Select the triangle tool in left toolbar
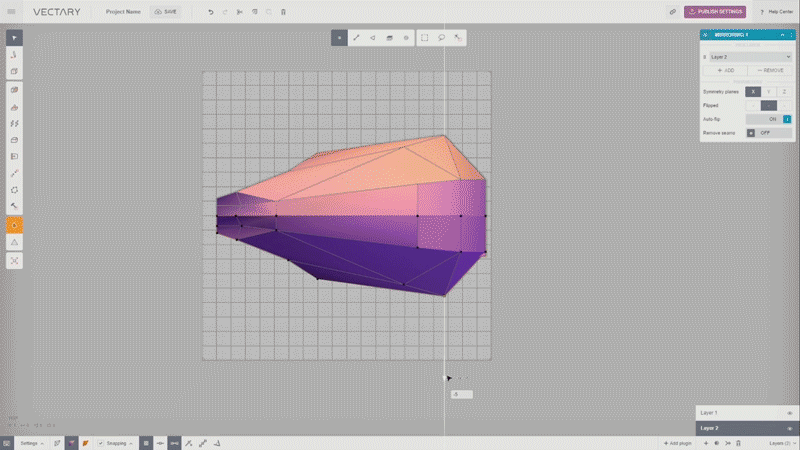Screen dimensions: 800x450 pos(14,242)
